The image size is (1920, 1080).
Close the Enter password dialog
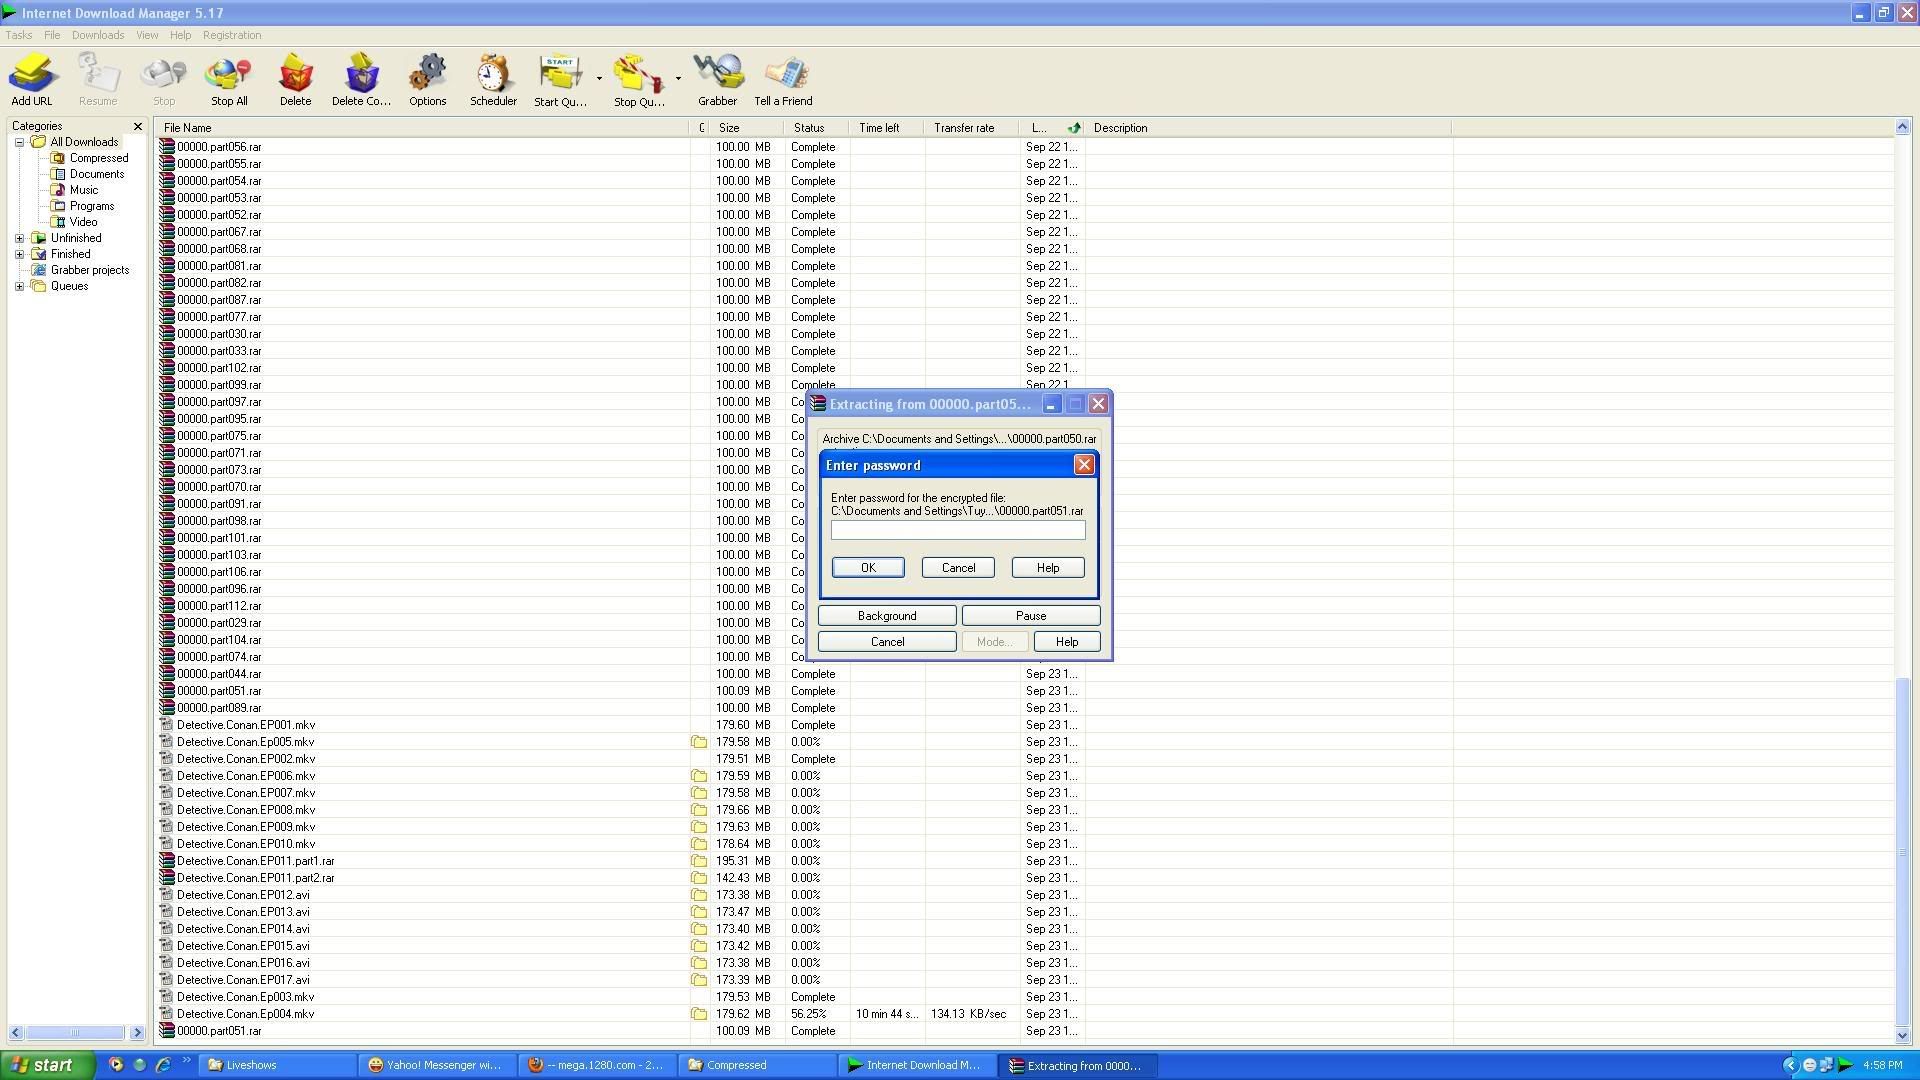point(1084,465)
